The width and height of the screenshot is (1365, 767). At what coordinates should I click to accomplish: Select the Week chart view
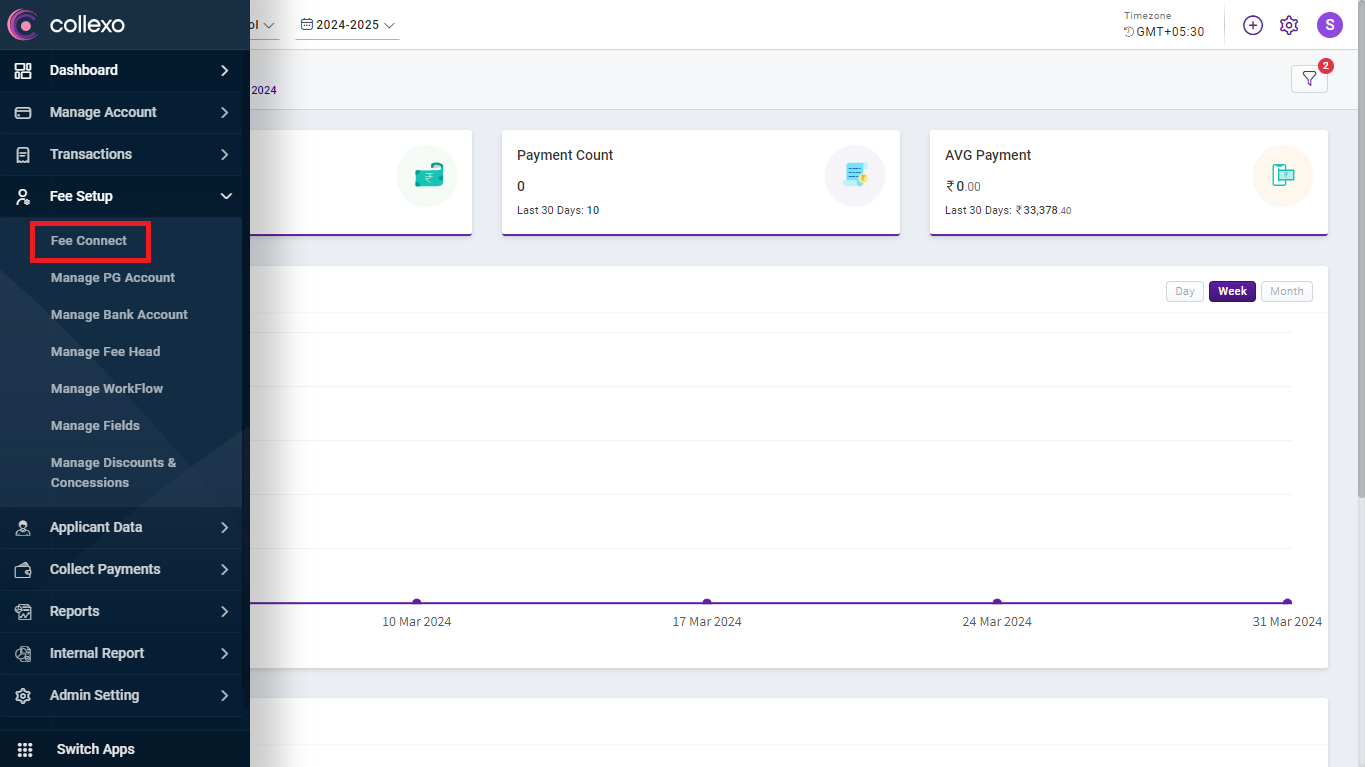1232,291
